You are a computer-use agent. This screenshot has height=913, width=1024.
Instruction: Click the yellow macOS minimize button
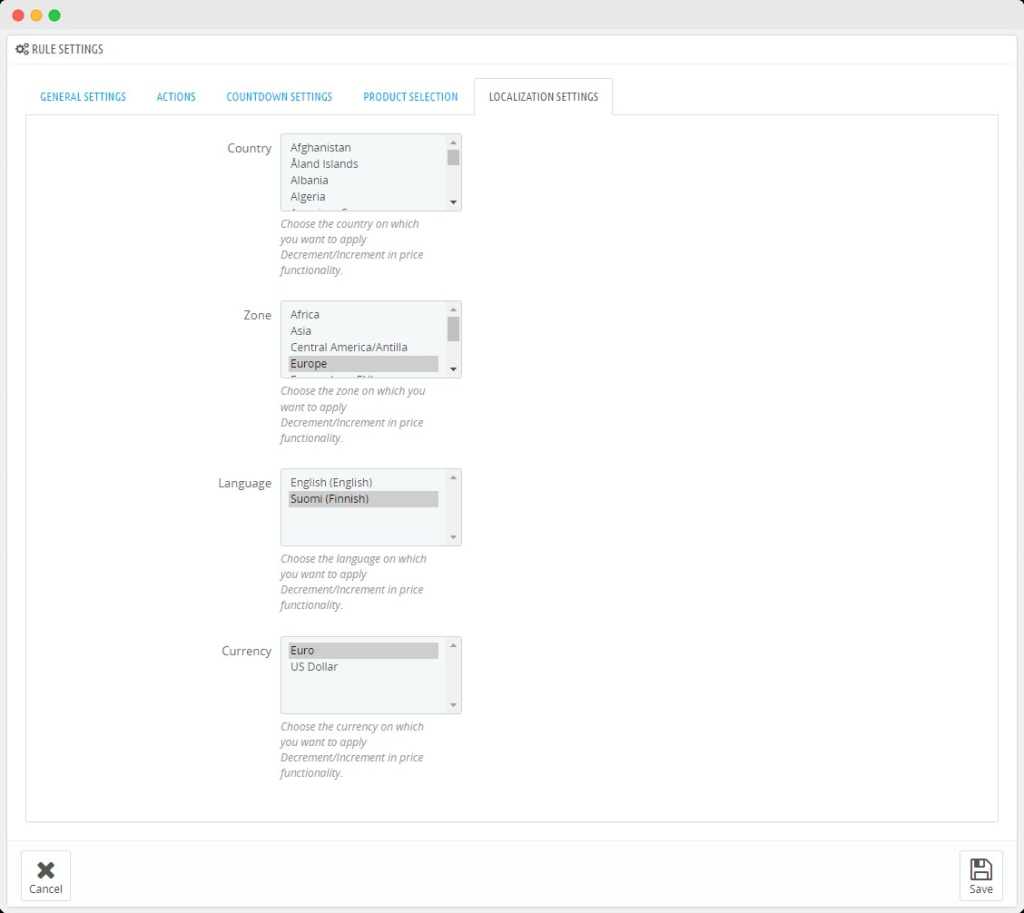(x=36, y=15)
